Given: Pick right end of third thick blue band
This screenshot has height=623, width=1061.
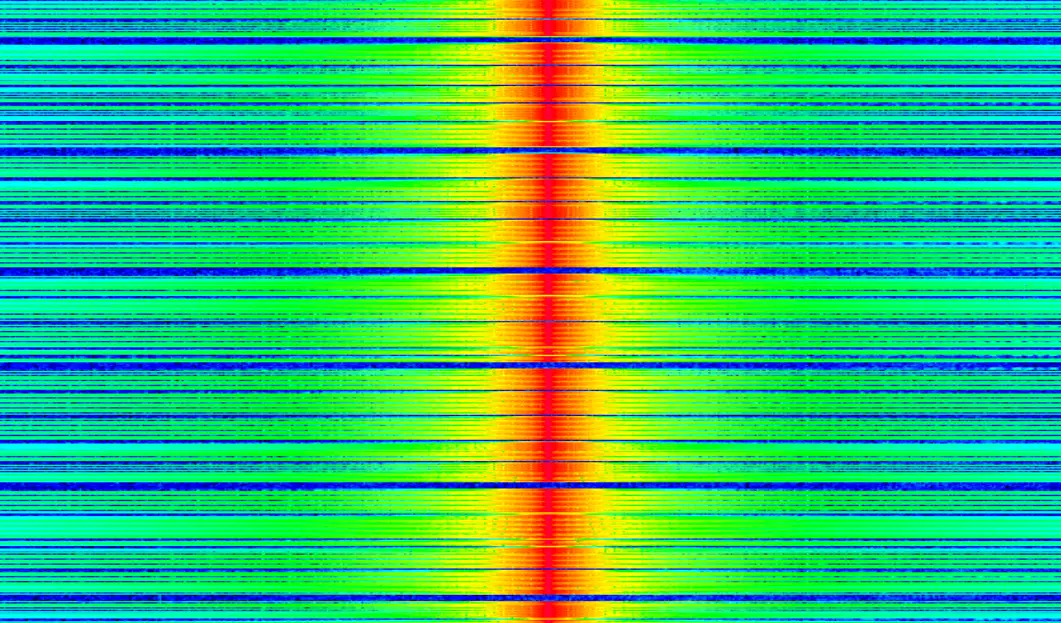Looking at the screenshot, I should (1055, 271).
